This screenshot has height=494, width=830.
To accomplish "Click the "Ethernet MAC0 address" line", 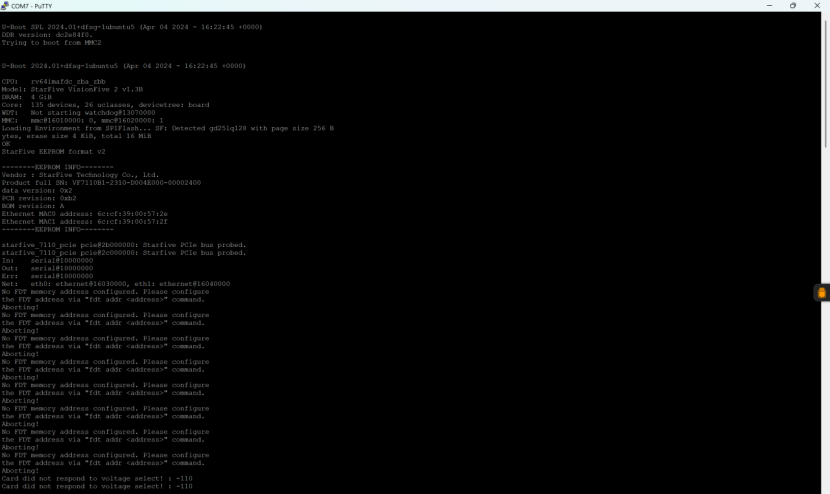I will (84, 214).
